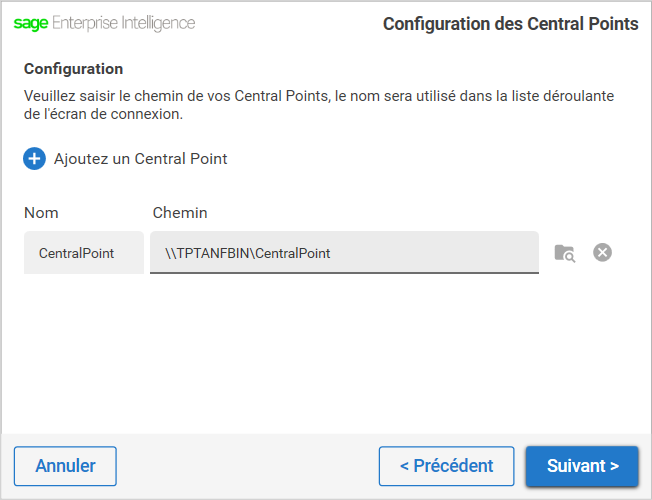Screen dimensions: 652x500
Task: Go forward with the Suivant button
Action: 582,466
